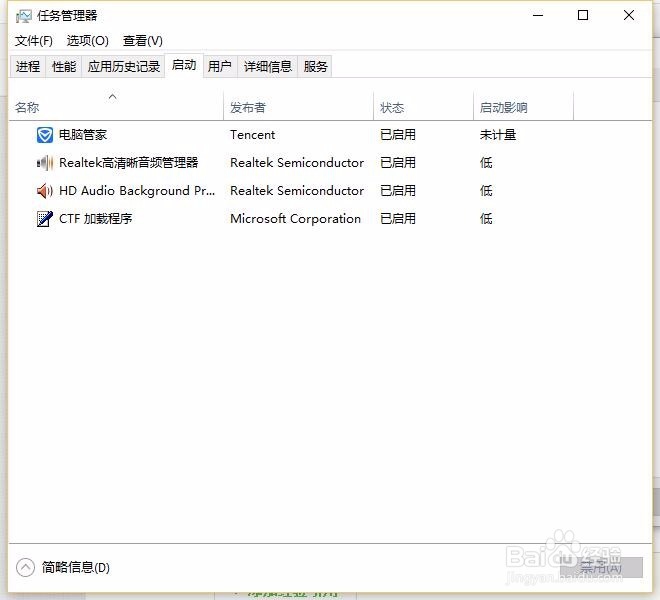The image size is (660, 600).
Task: Click the 简略信息(D) link text
Action: (76, 568)
